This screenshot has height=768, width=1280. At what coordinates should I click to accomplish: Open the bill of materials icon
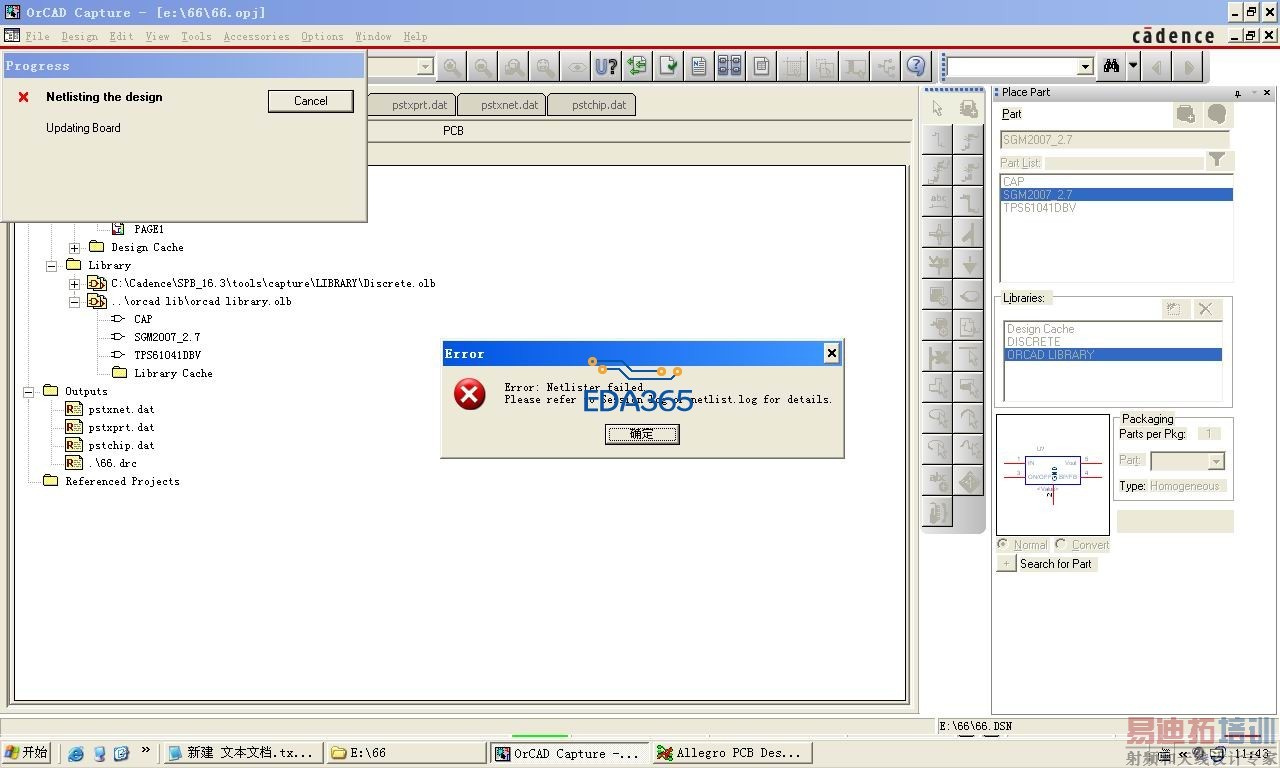click(x=761, y=67)
